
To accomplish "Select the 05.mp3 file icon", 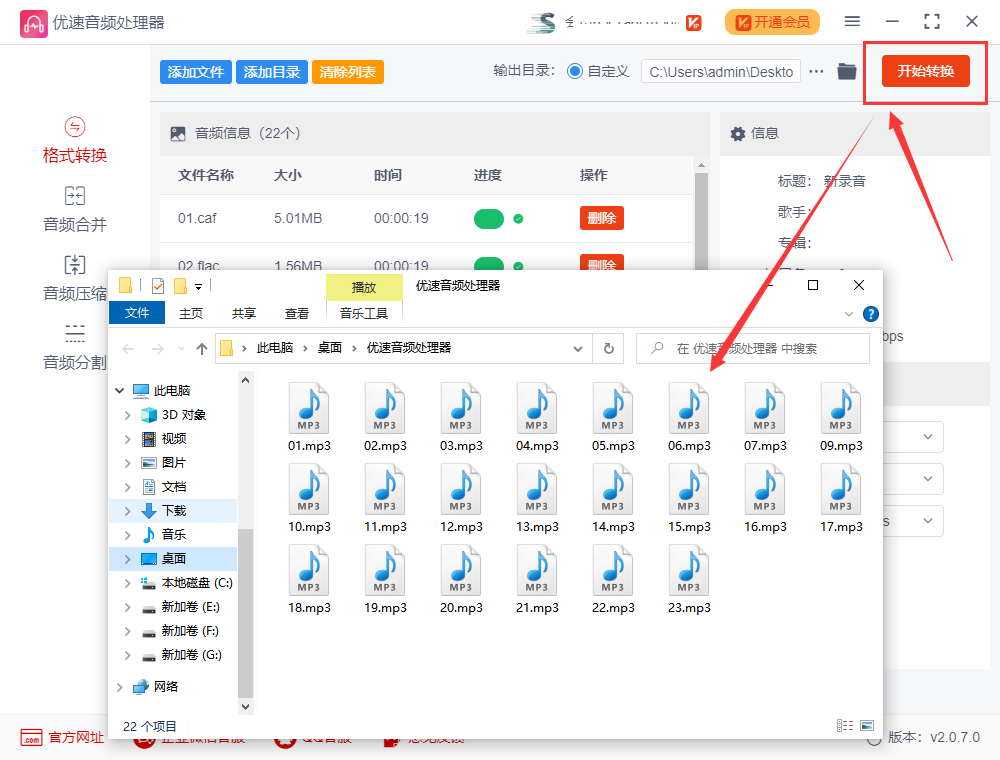I will [613, 409].
